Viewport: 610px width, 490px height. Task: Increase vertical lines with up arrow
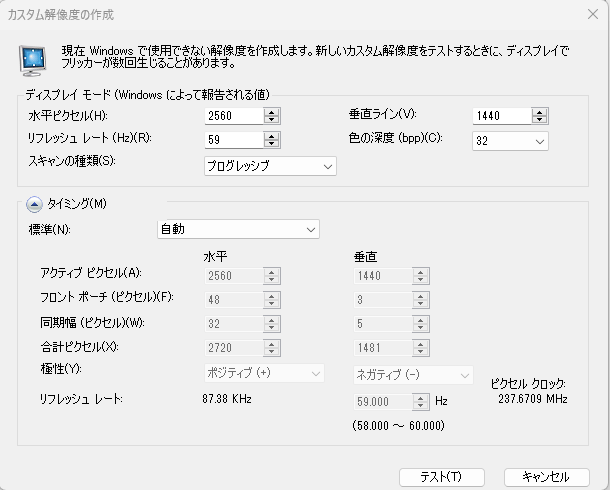(x=540, y=112)
